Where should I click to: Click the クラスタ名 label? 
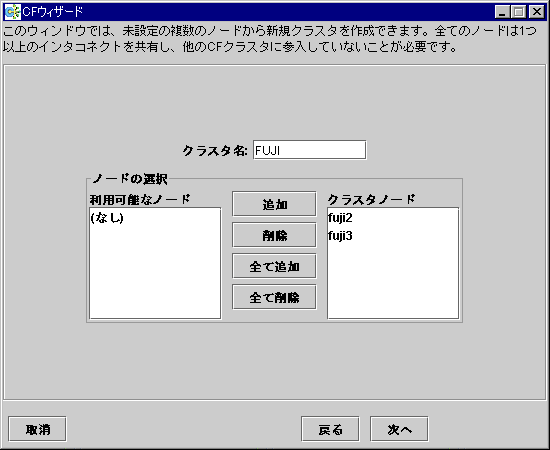point(215,151)
